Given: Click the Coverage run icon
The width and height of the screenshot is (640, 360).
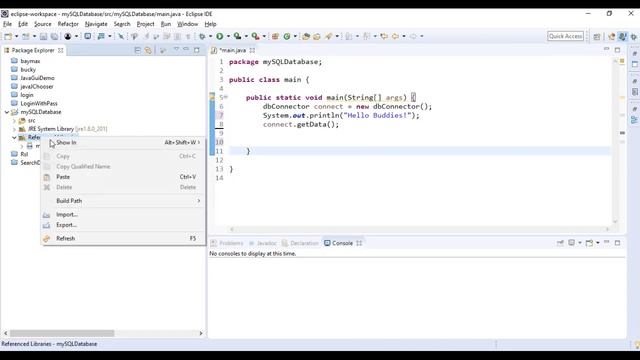Looking at the screenshot, I should coord(237,36).
